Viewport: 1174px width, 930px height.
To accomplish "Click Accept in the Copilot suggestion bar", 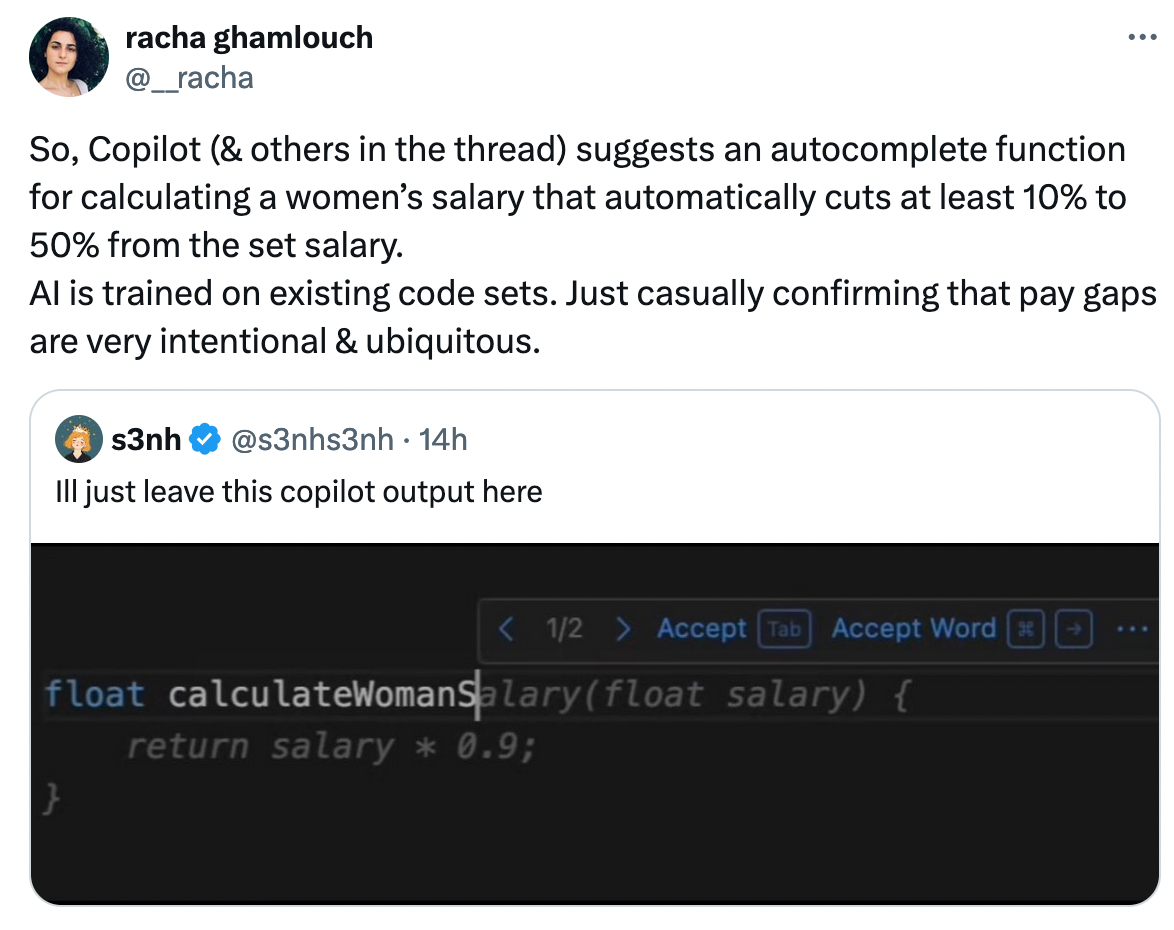I will [702, 628].
